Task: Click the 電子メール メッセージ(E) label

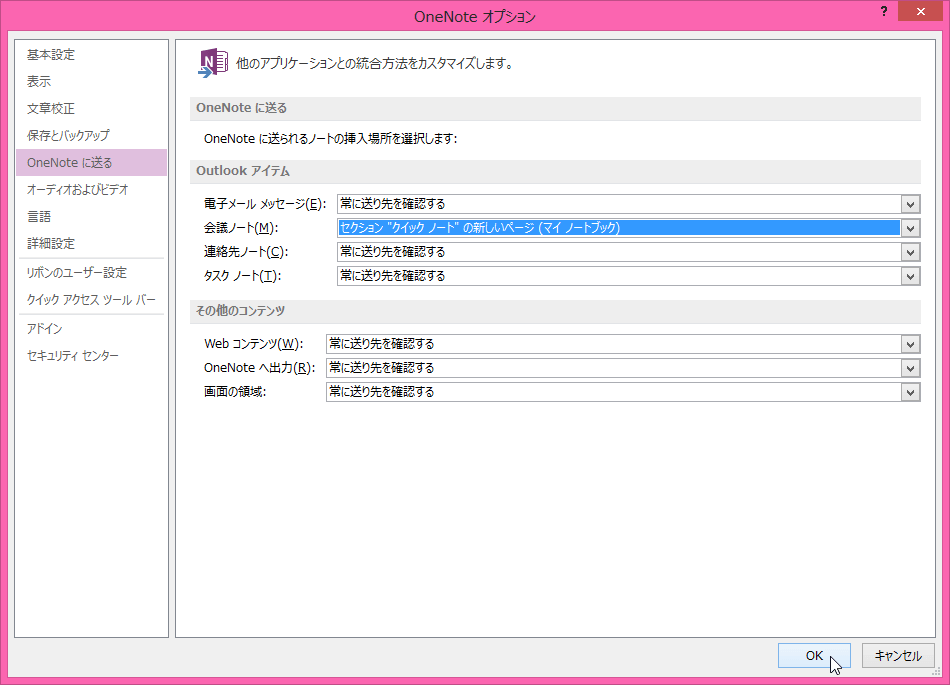Action: (265, 204)
